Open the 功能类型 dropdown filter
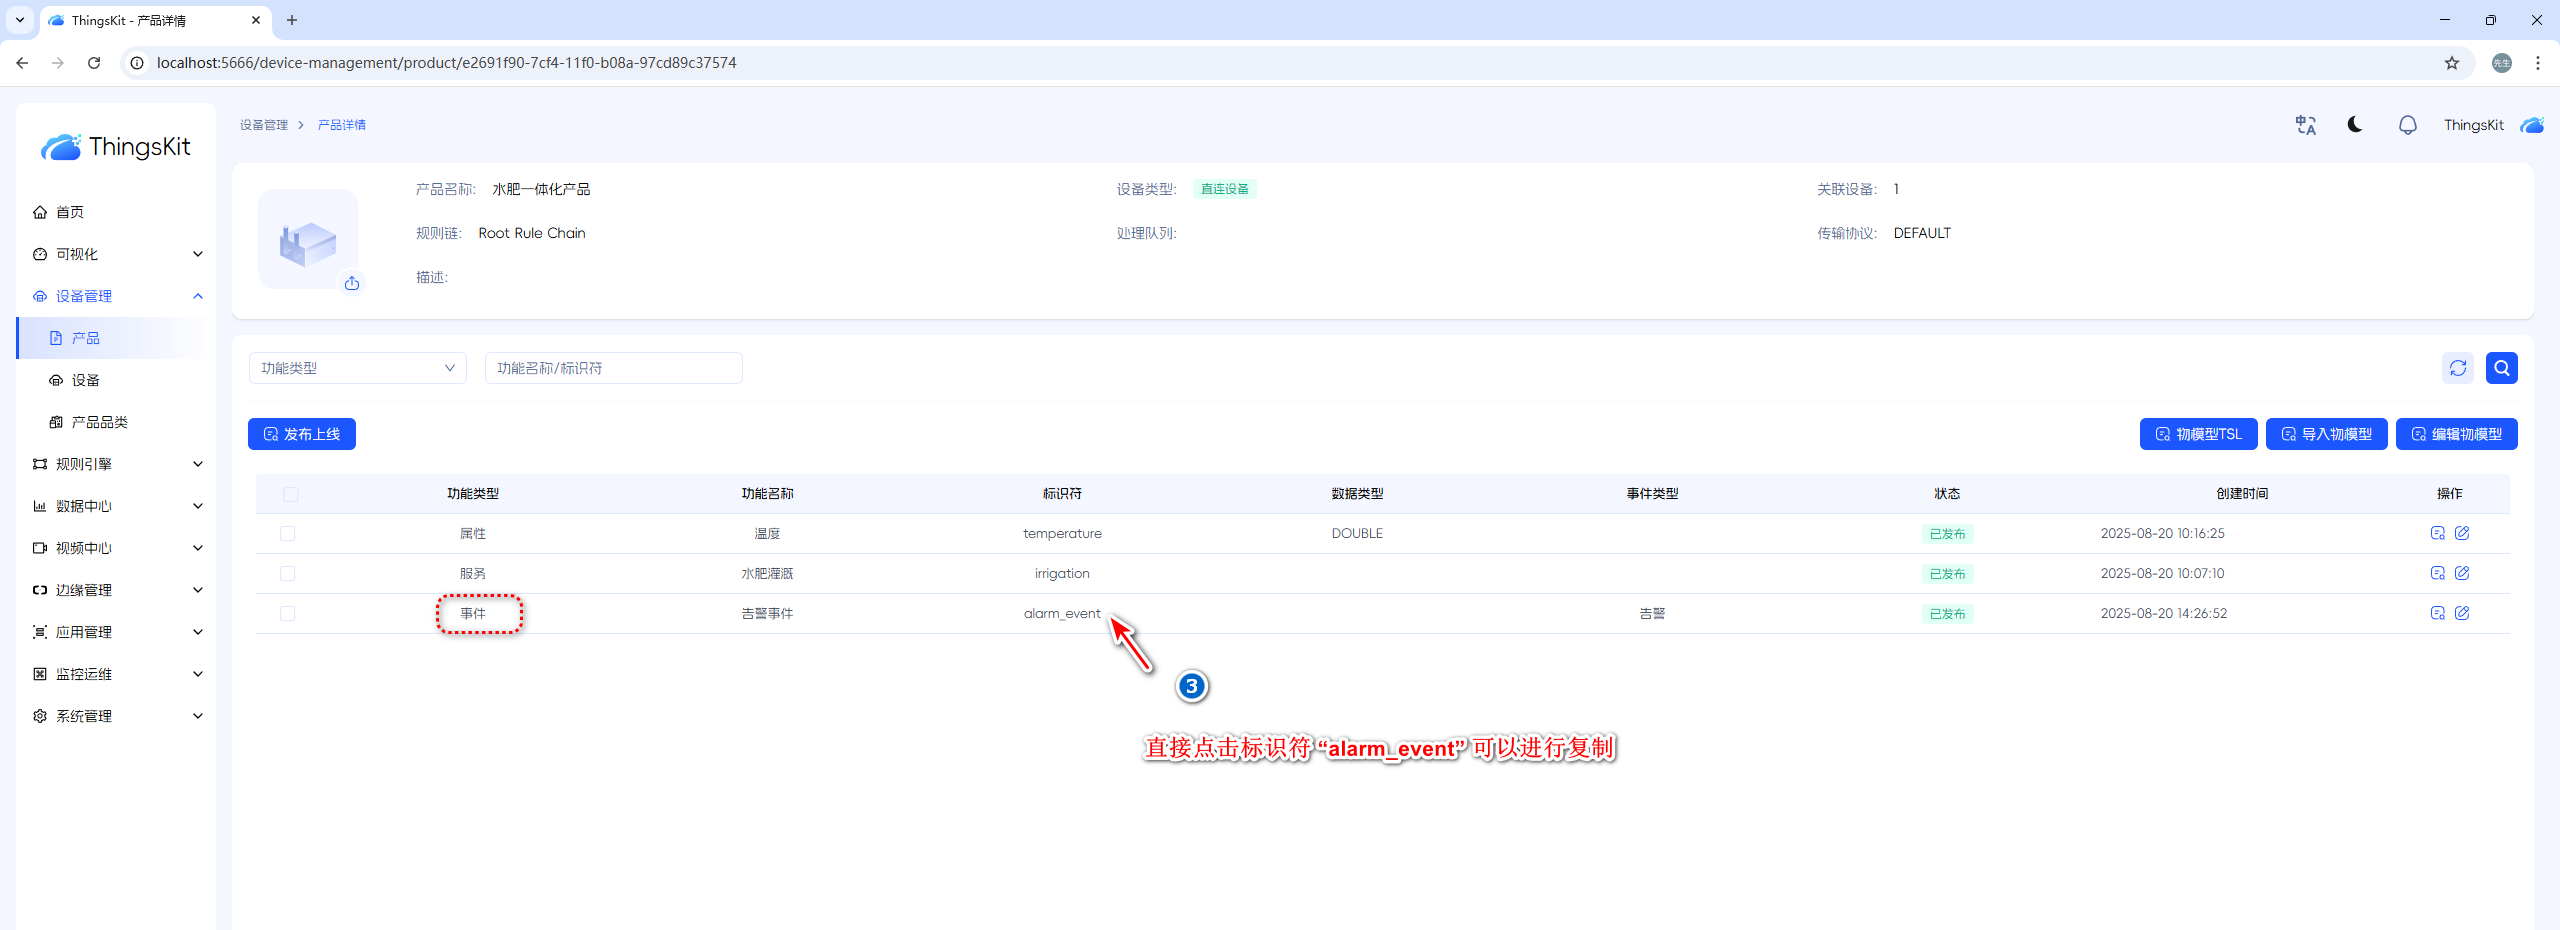 click(357, 368)
